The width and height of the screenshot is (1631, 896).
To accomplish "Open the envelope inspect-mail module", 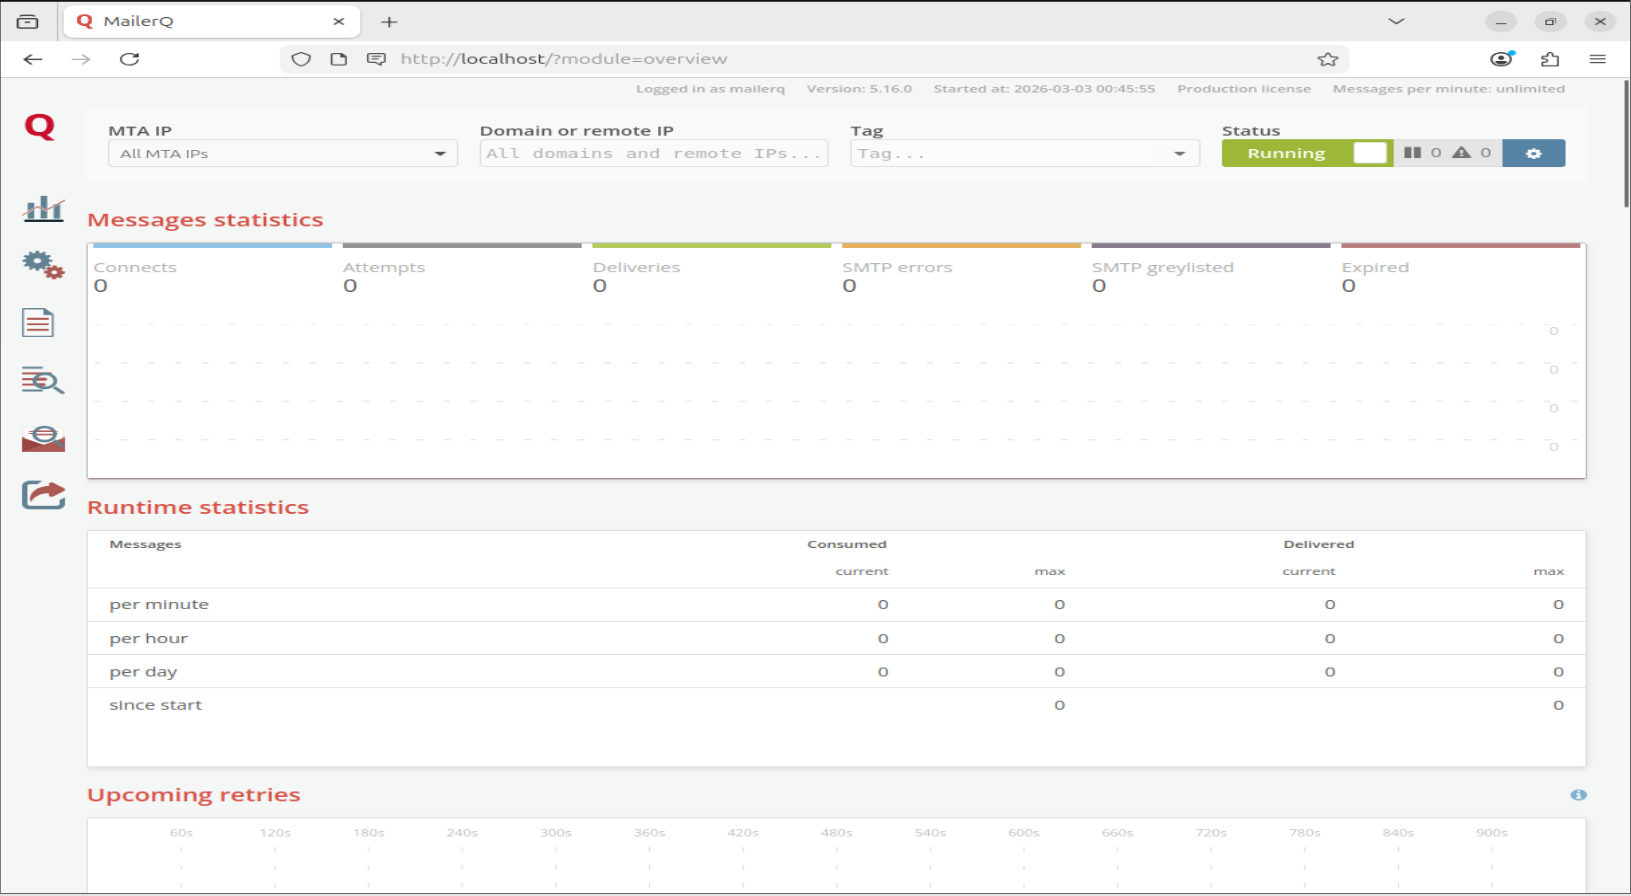I will pyautogui.click(x=43, y=438).
